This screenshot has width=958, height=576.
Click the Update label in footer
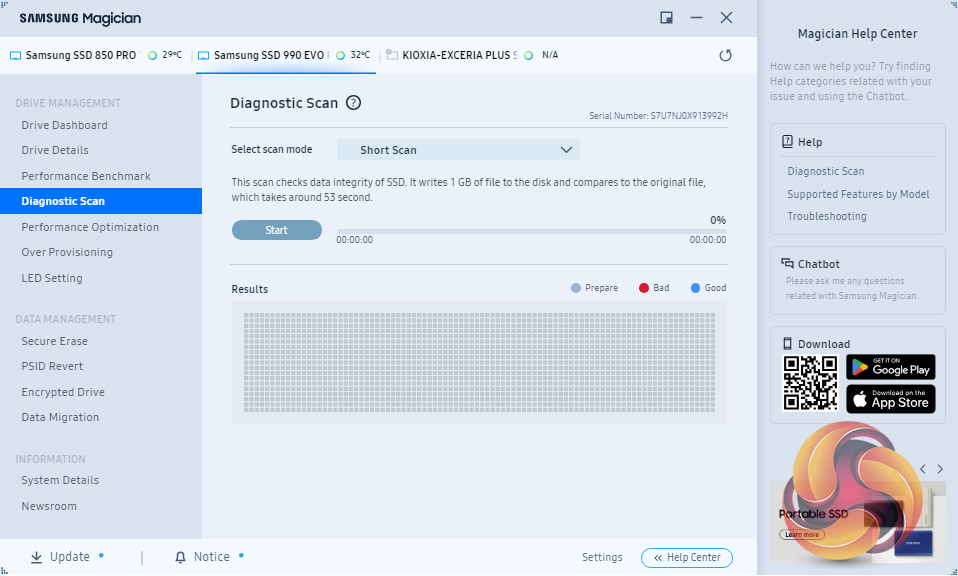click(70, 557)
